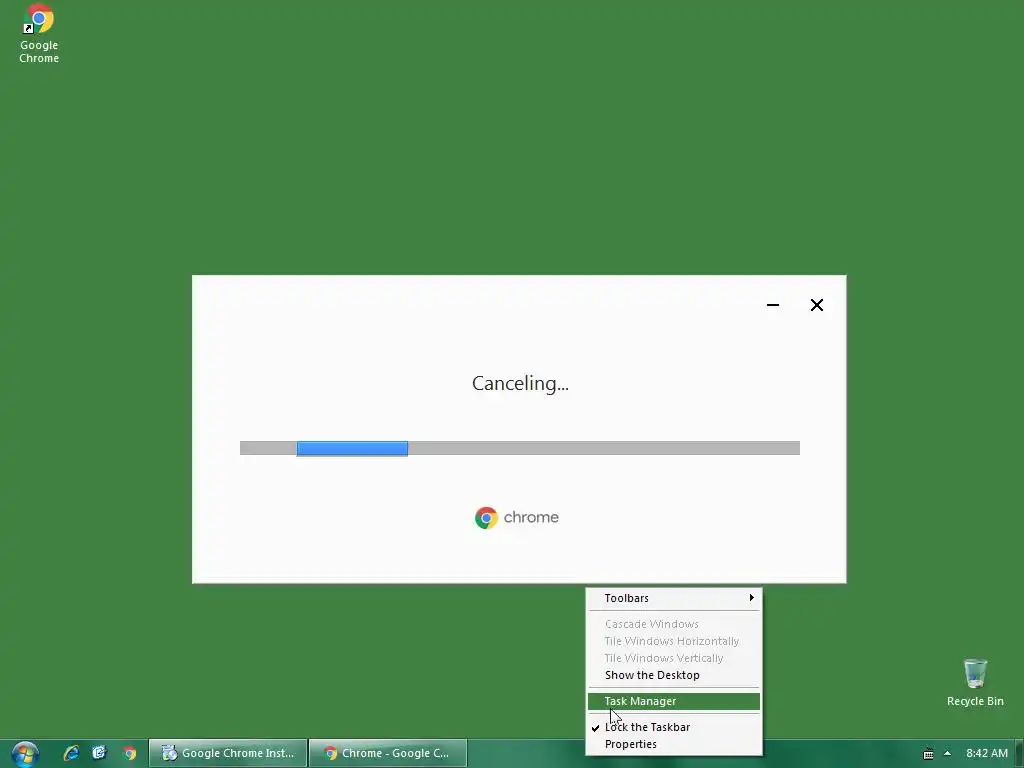The height and width of the screenshot is (768, 1024).
Task: Open the Recycle Bin icon
Action: pos(974,682)
